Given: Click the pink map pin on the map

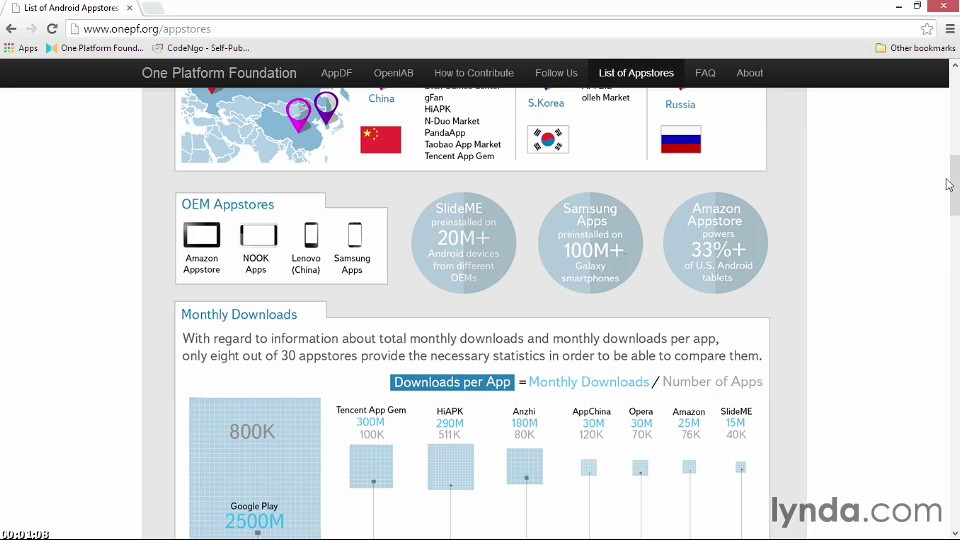Looking at the screenshot, I should pyautogui.click(x=299, y=115).
